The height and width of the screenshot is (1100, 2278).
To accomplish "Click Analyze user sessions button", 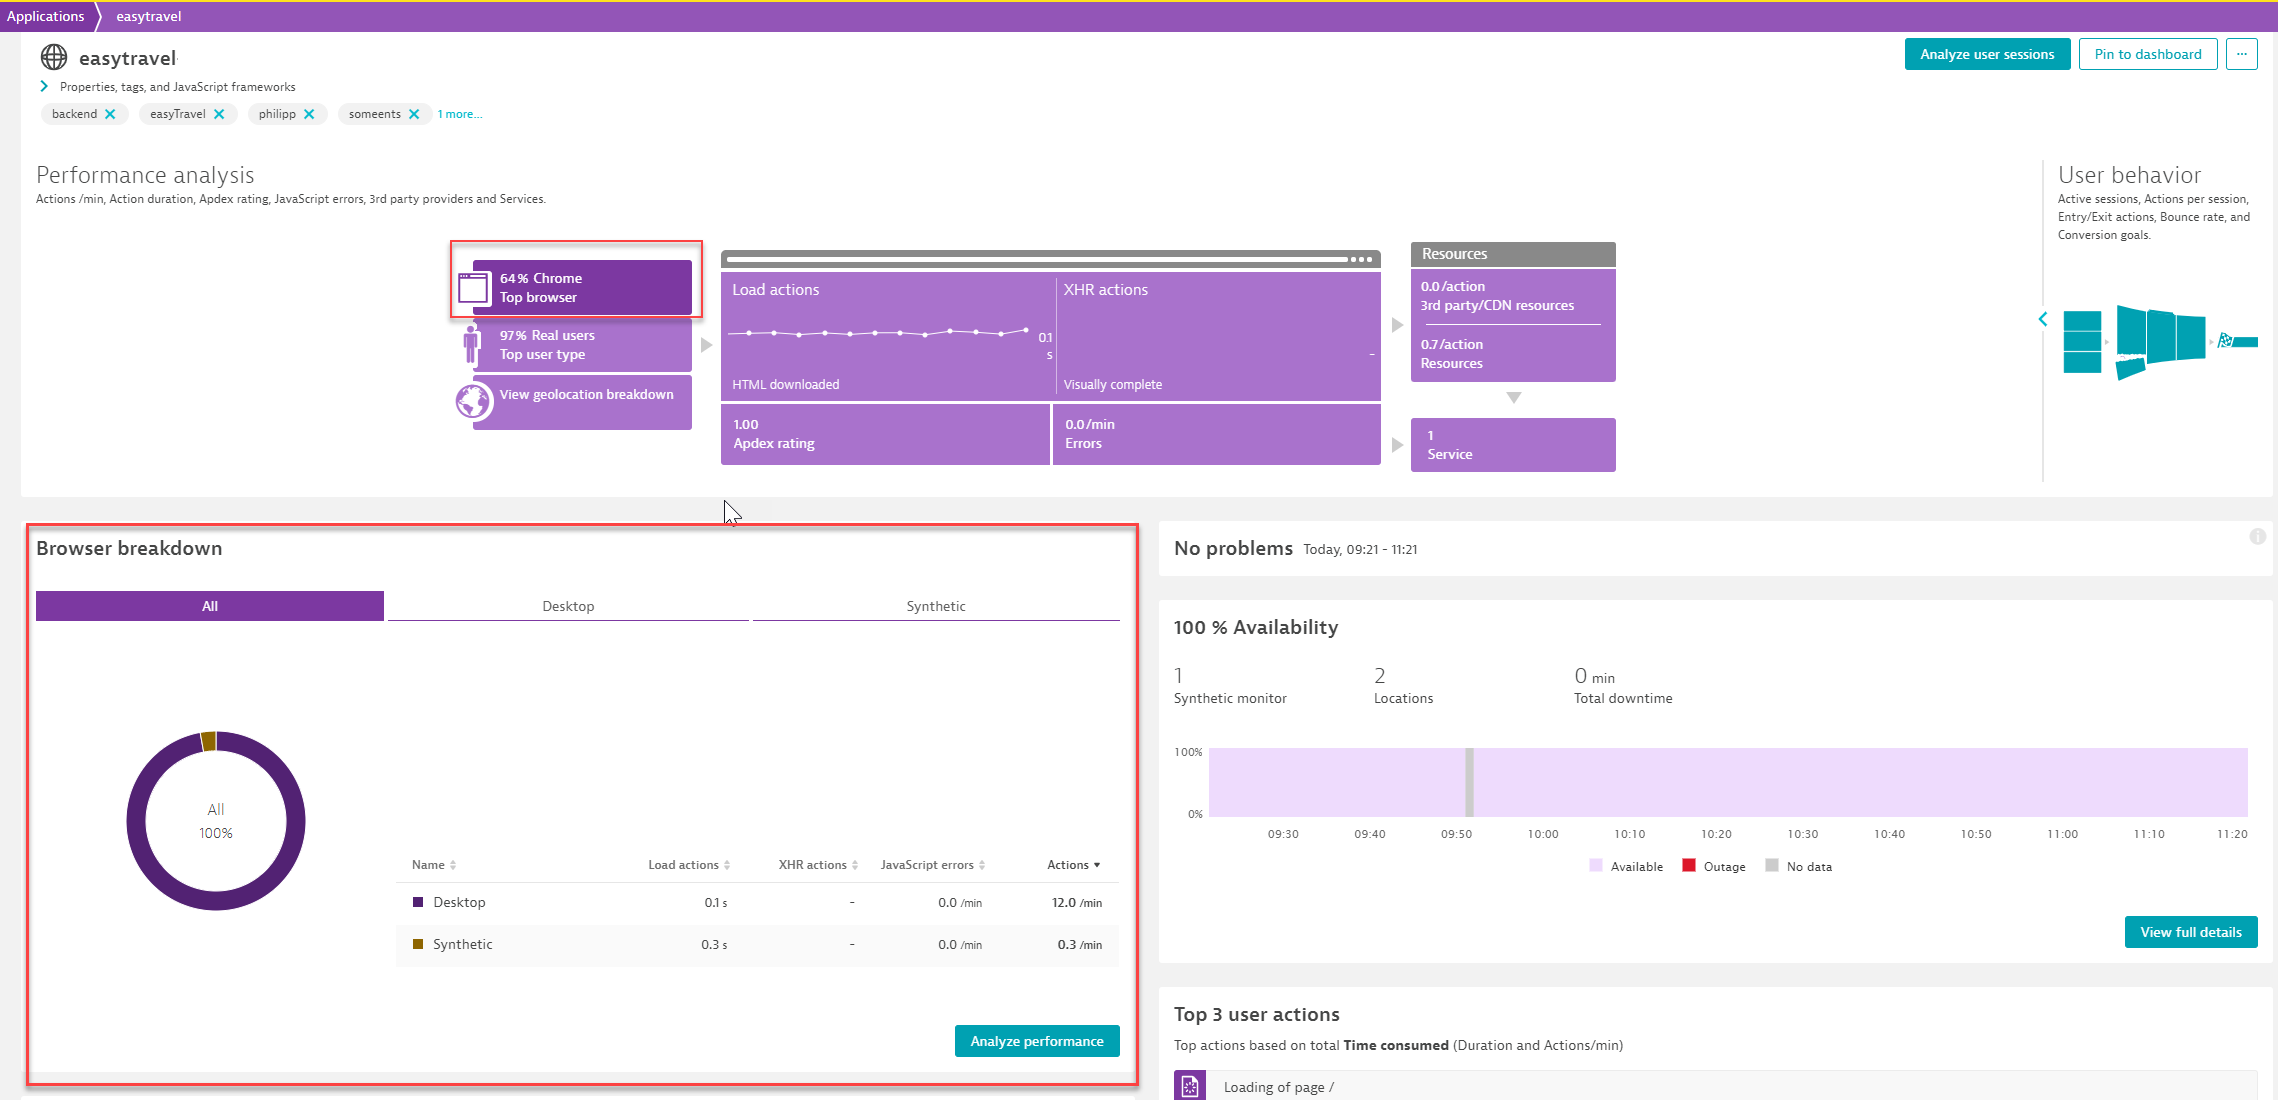I will (1987, 54).
